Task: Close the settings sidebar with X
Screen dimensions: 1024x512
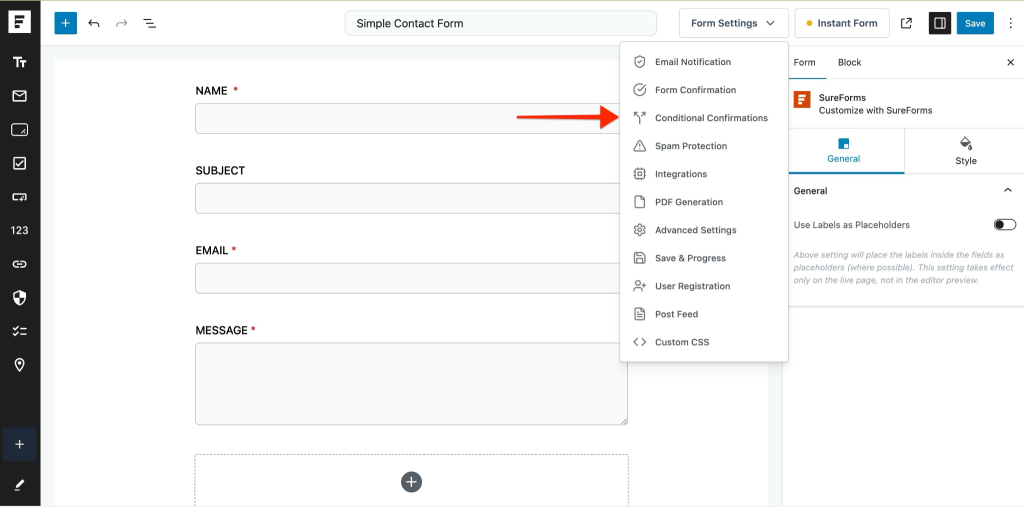Action: [1010, 63]
